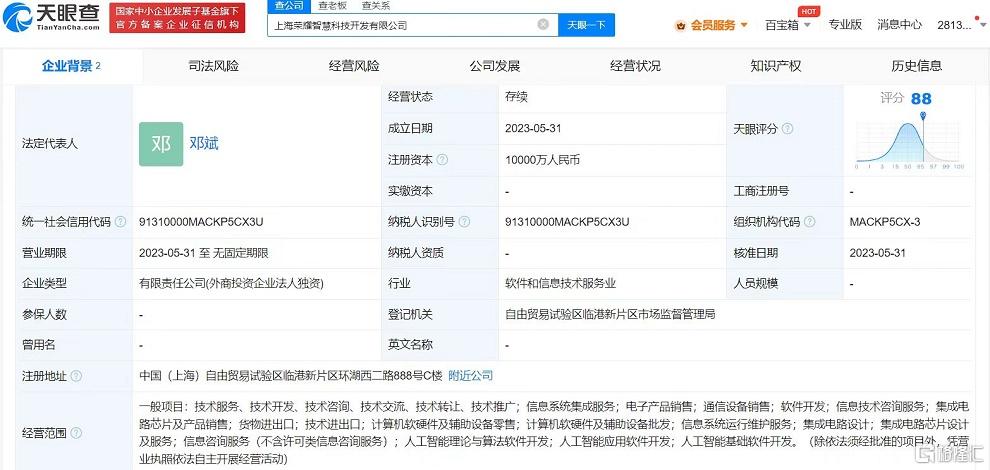Open 专业版 in the header
The height and width of the screenshot is (470, 990).
pyautogui.click(x=845, y=25)
